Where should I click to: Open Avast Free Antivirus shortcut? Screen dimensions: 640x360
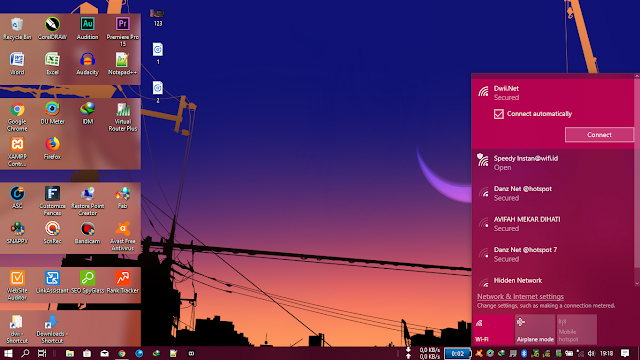[x=122, y=236]
